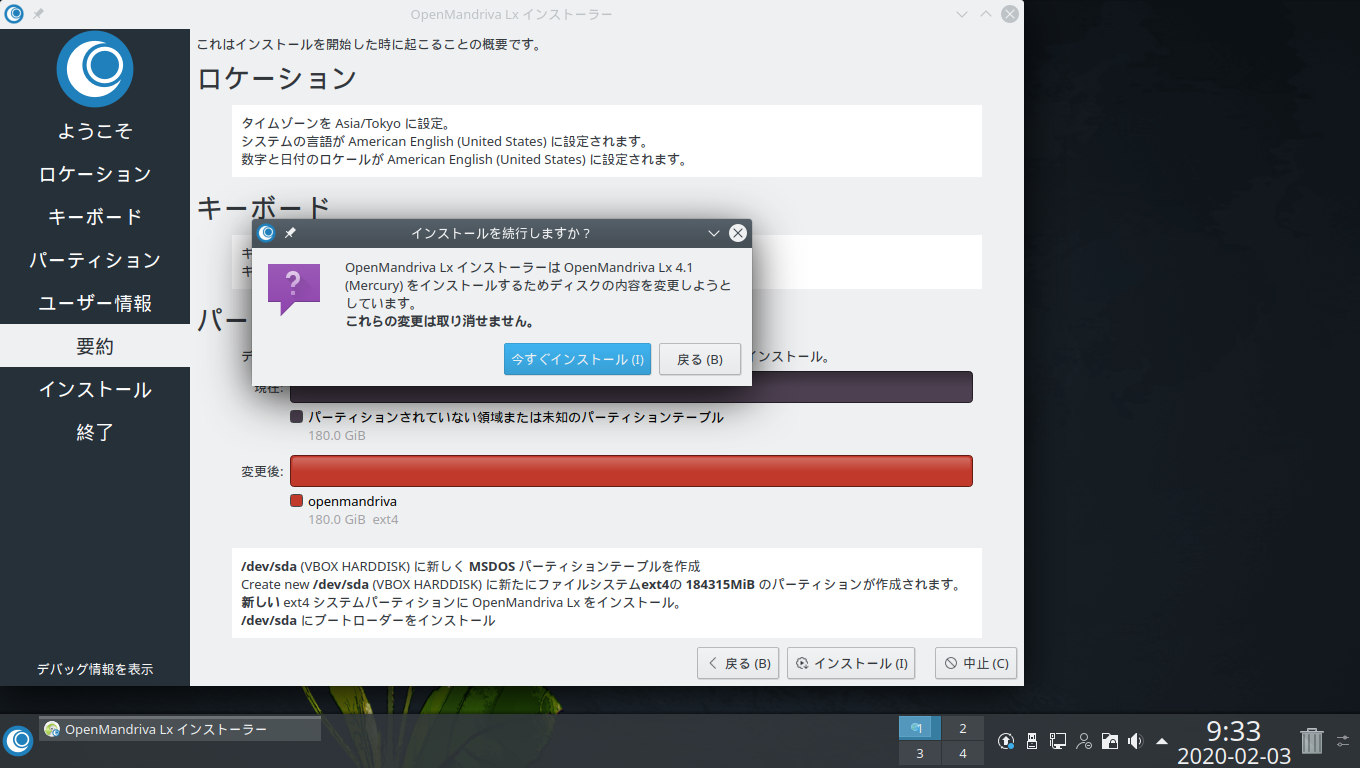Switch to virtual desktop 3
Image resolution: width=1360 pixels, height=768 pixels.
919,753
